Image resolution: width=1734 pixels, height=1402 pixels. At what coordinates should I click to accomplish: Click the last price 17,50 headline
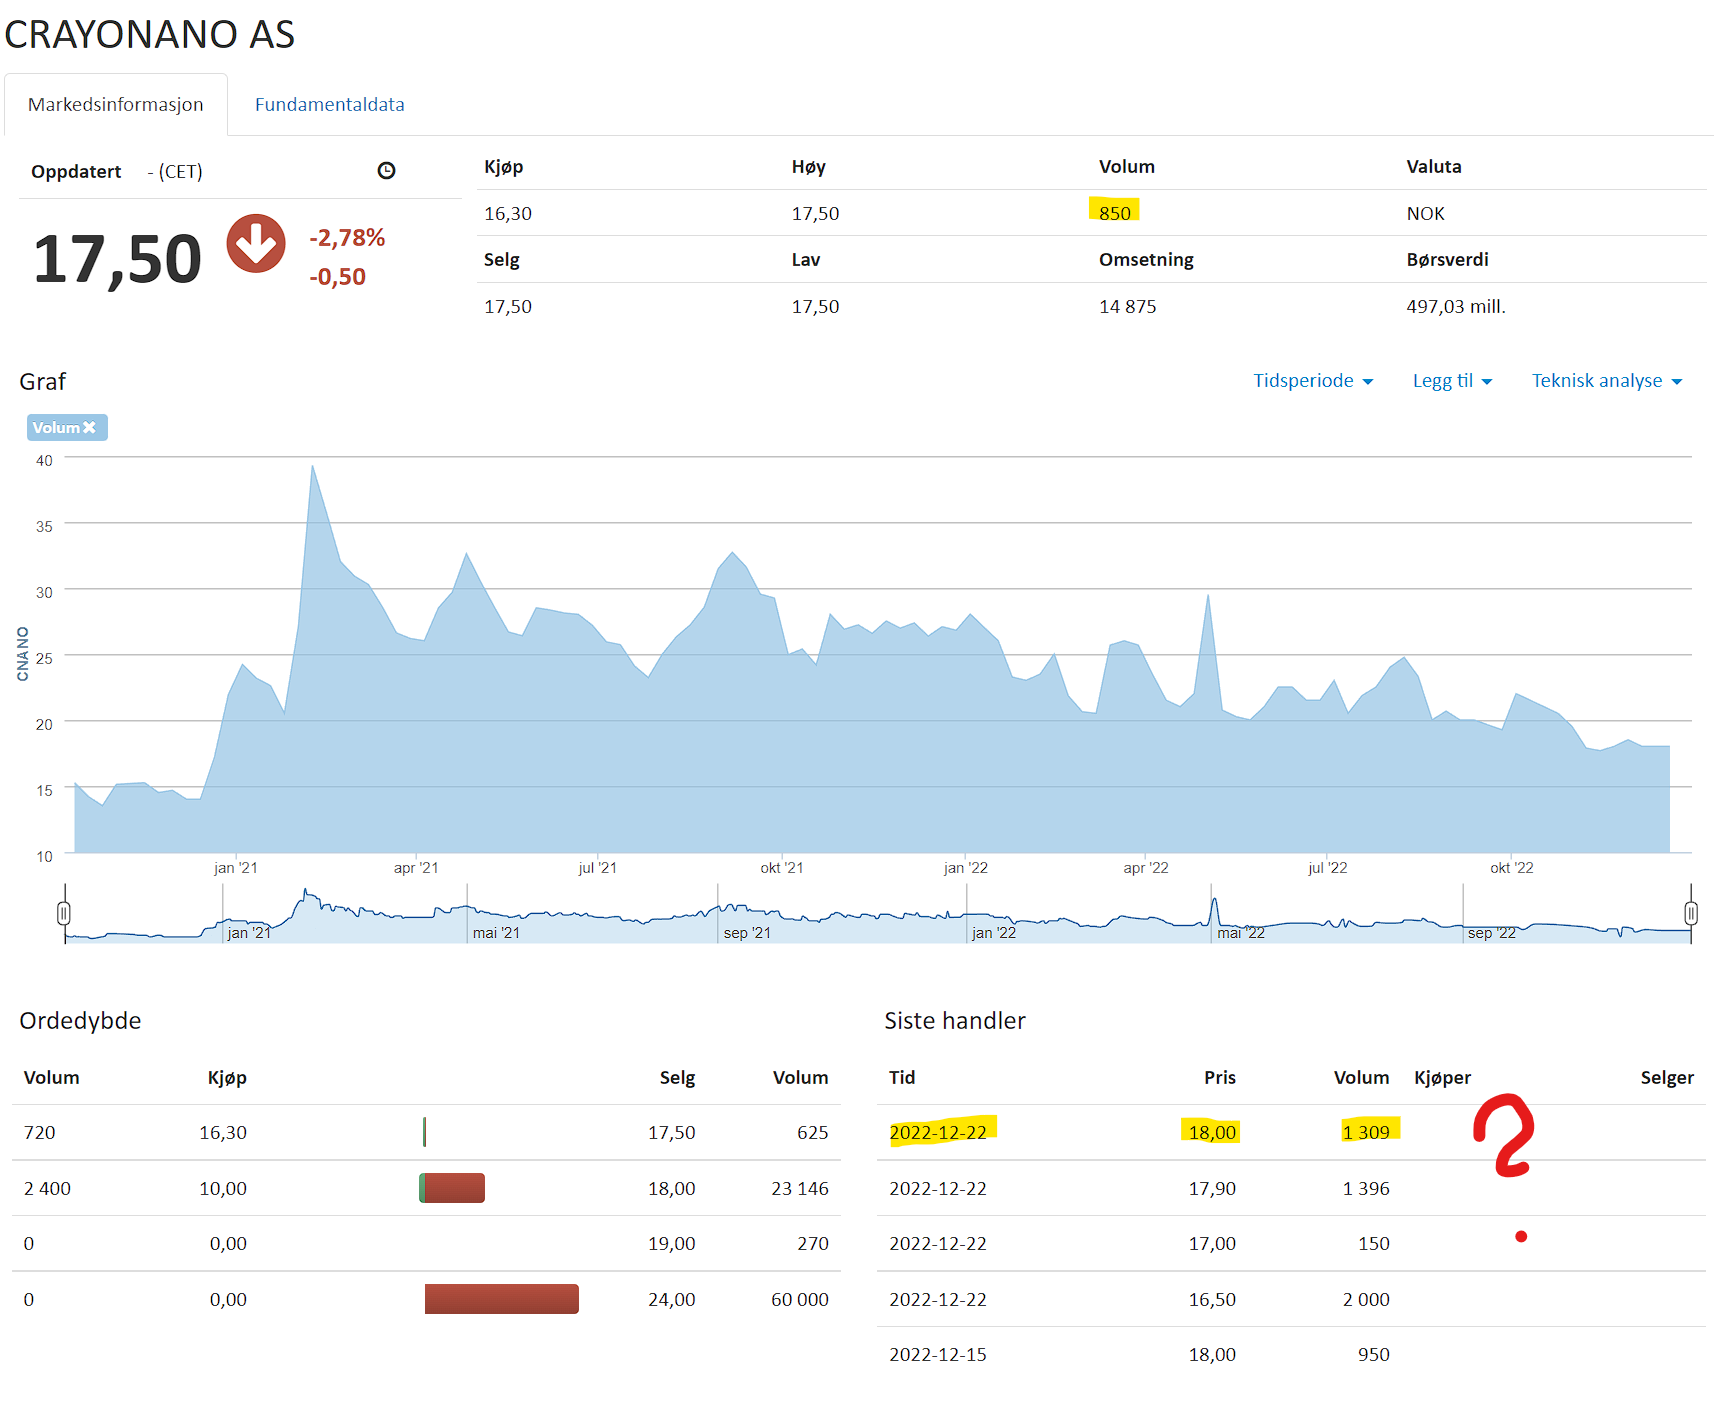(x=117, y=260)
